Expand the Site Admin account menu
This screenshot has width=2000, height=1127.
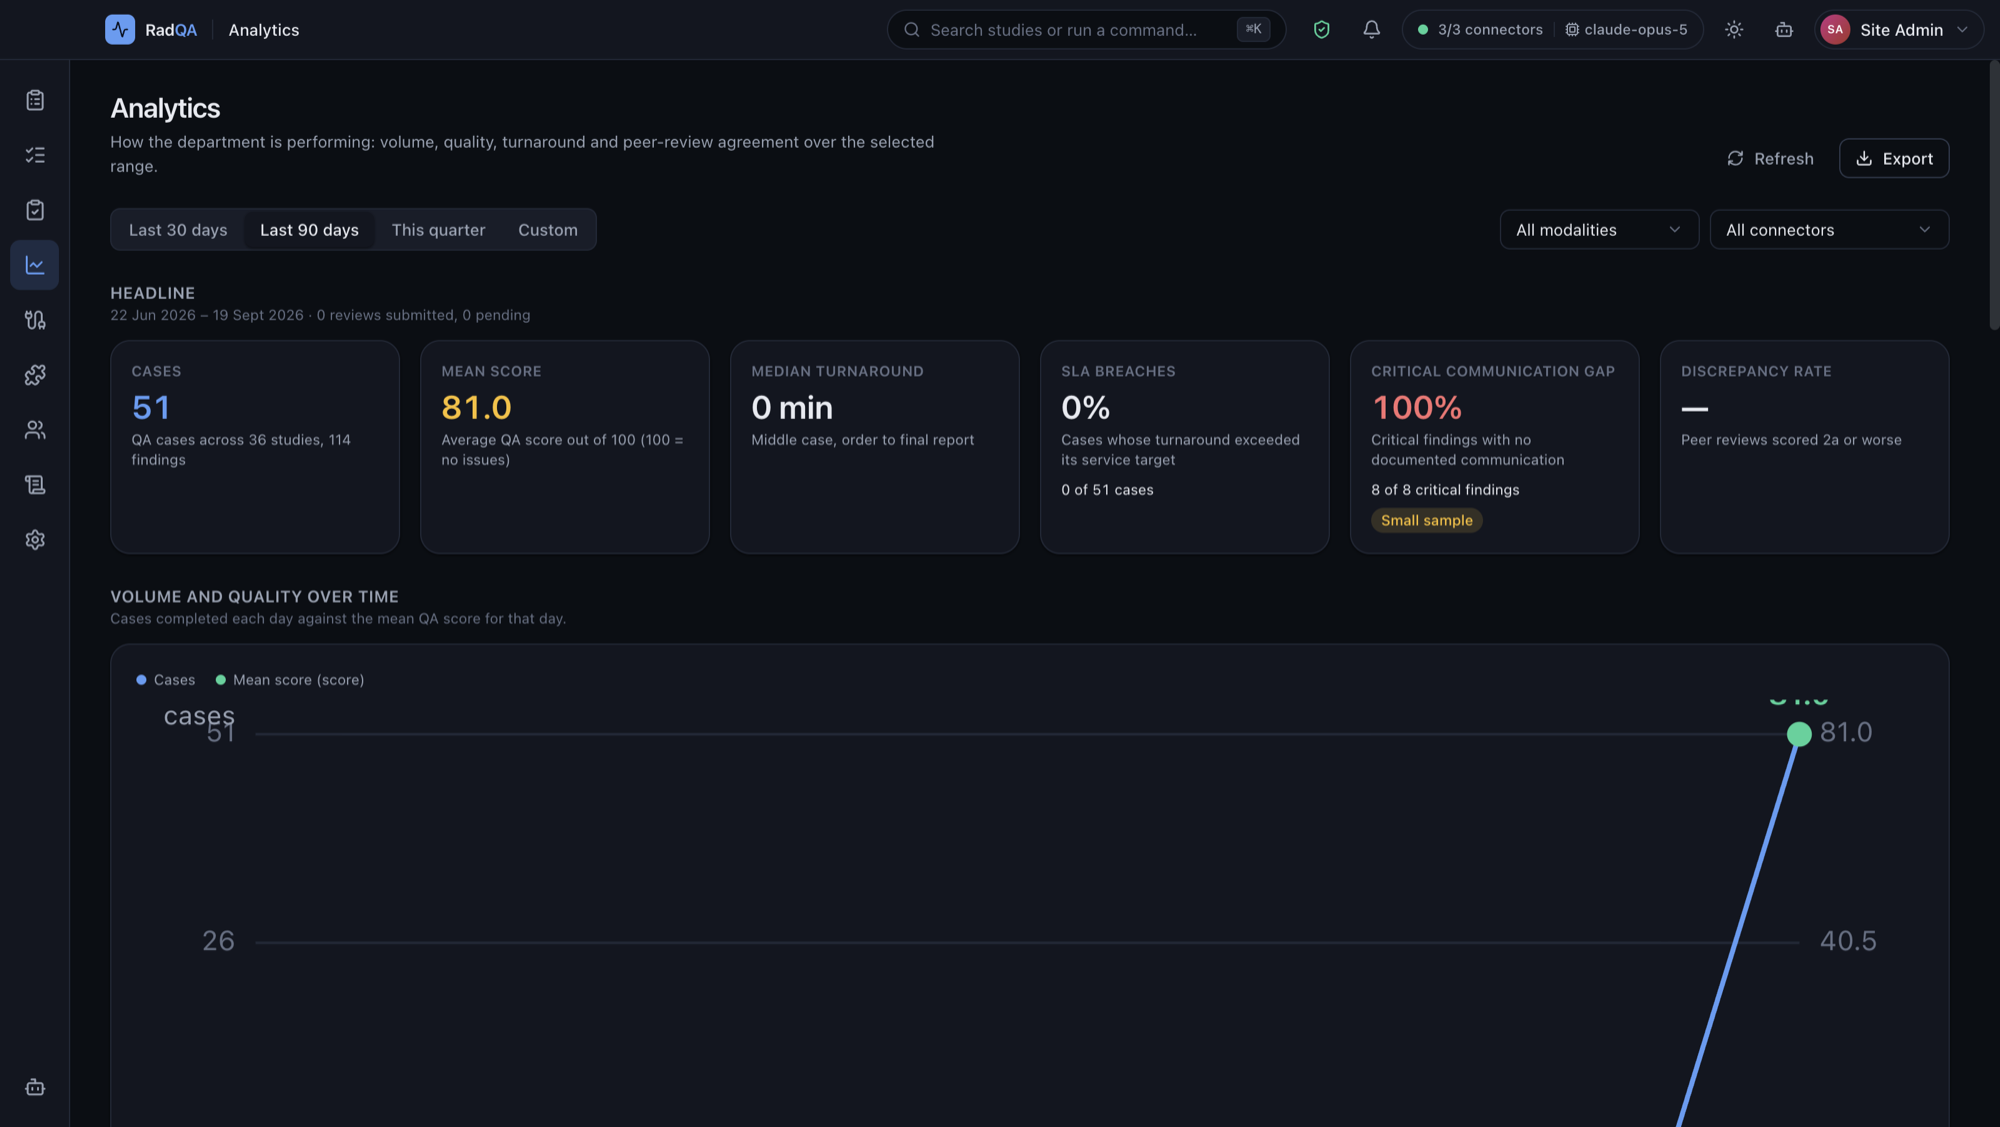(x=1899, y=30)
